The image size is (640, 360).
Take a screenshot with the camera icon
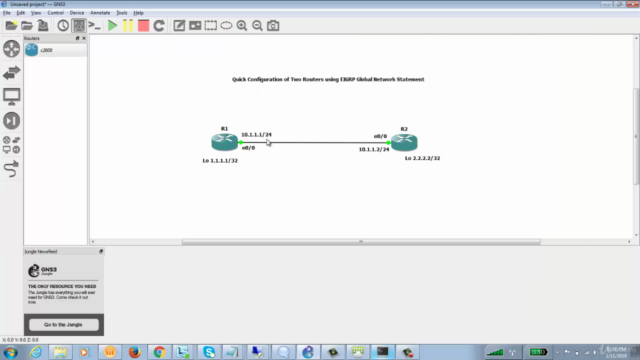point(273,26)
